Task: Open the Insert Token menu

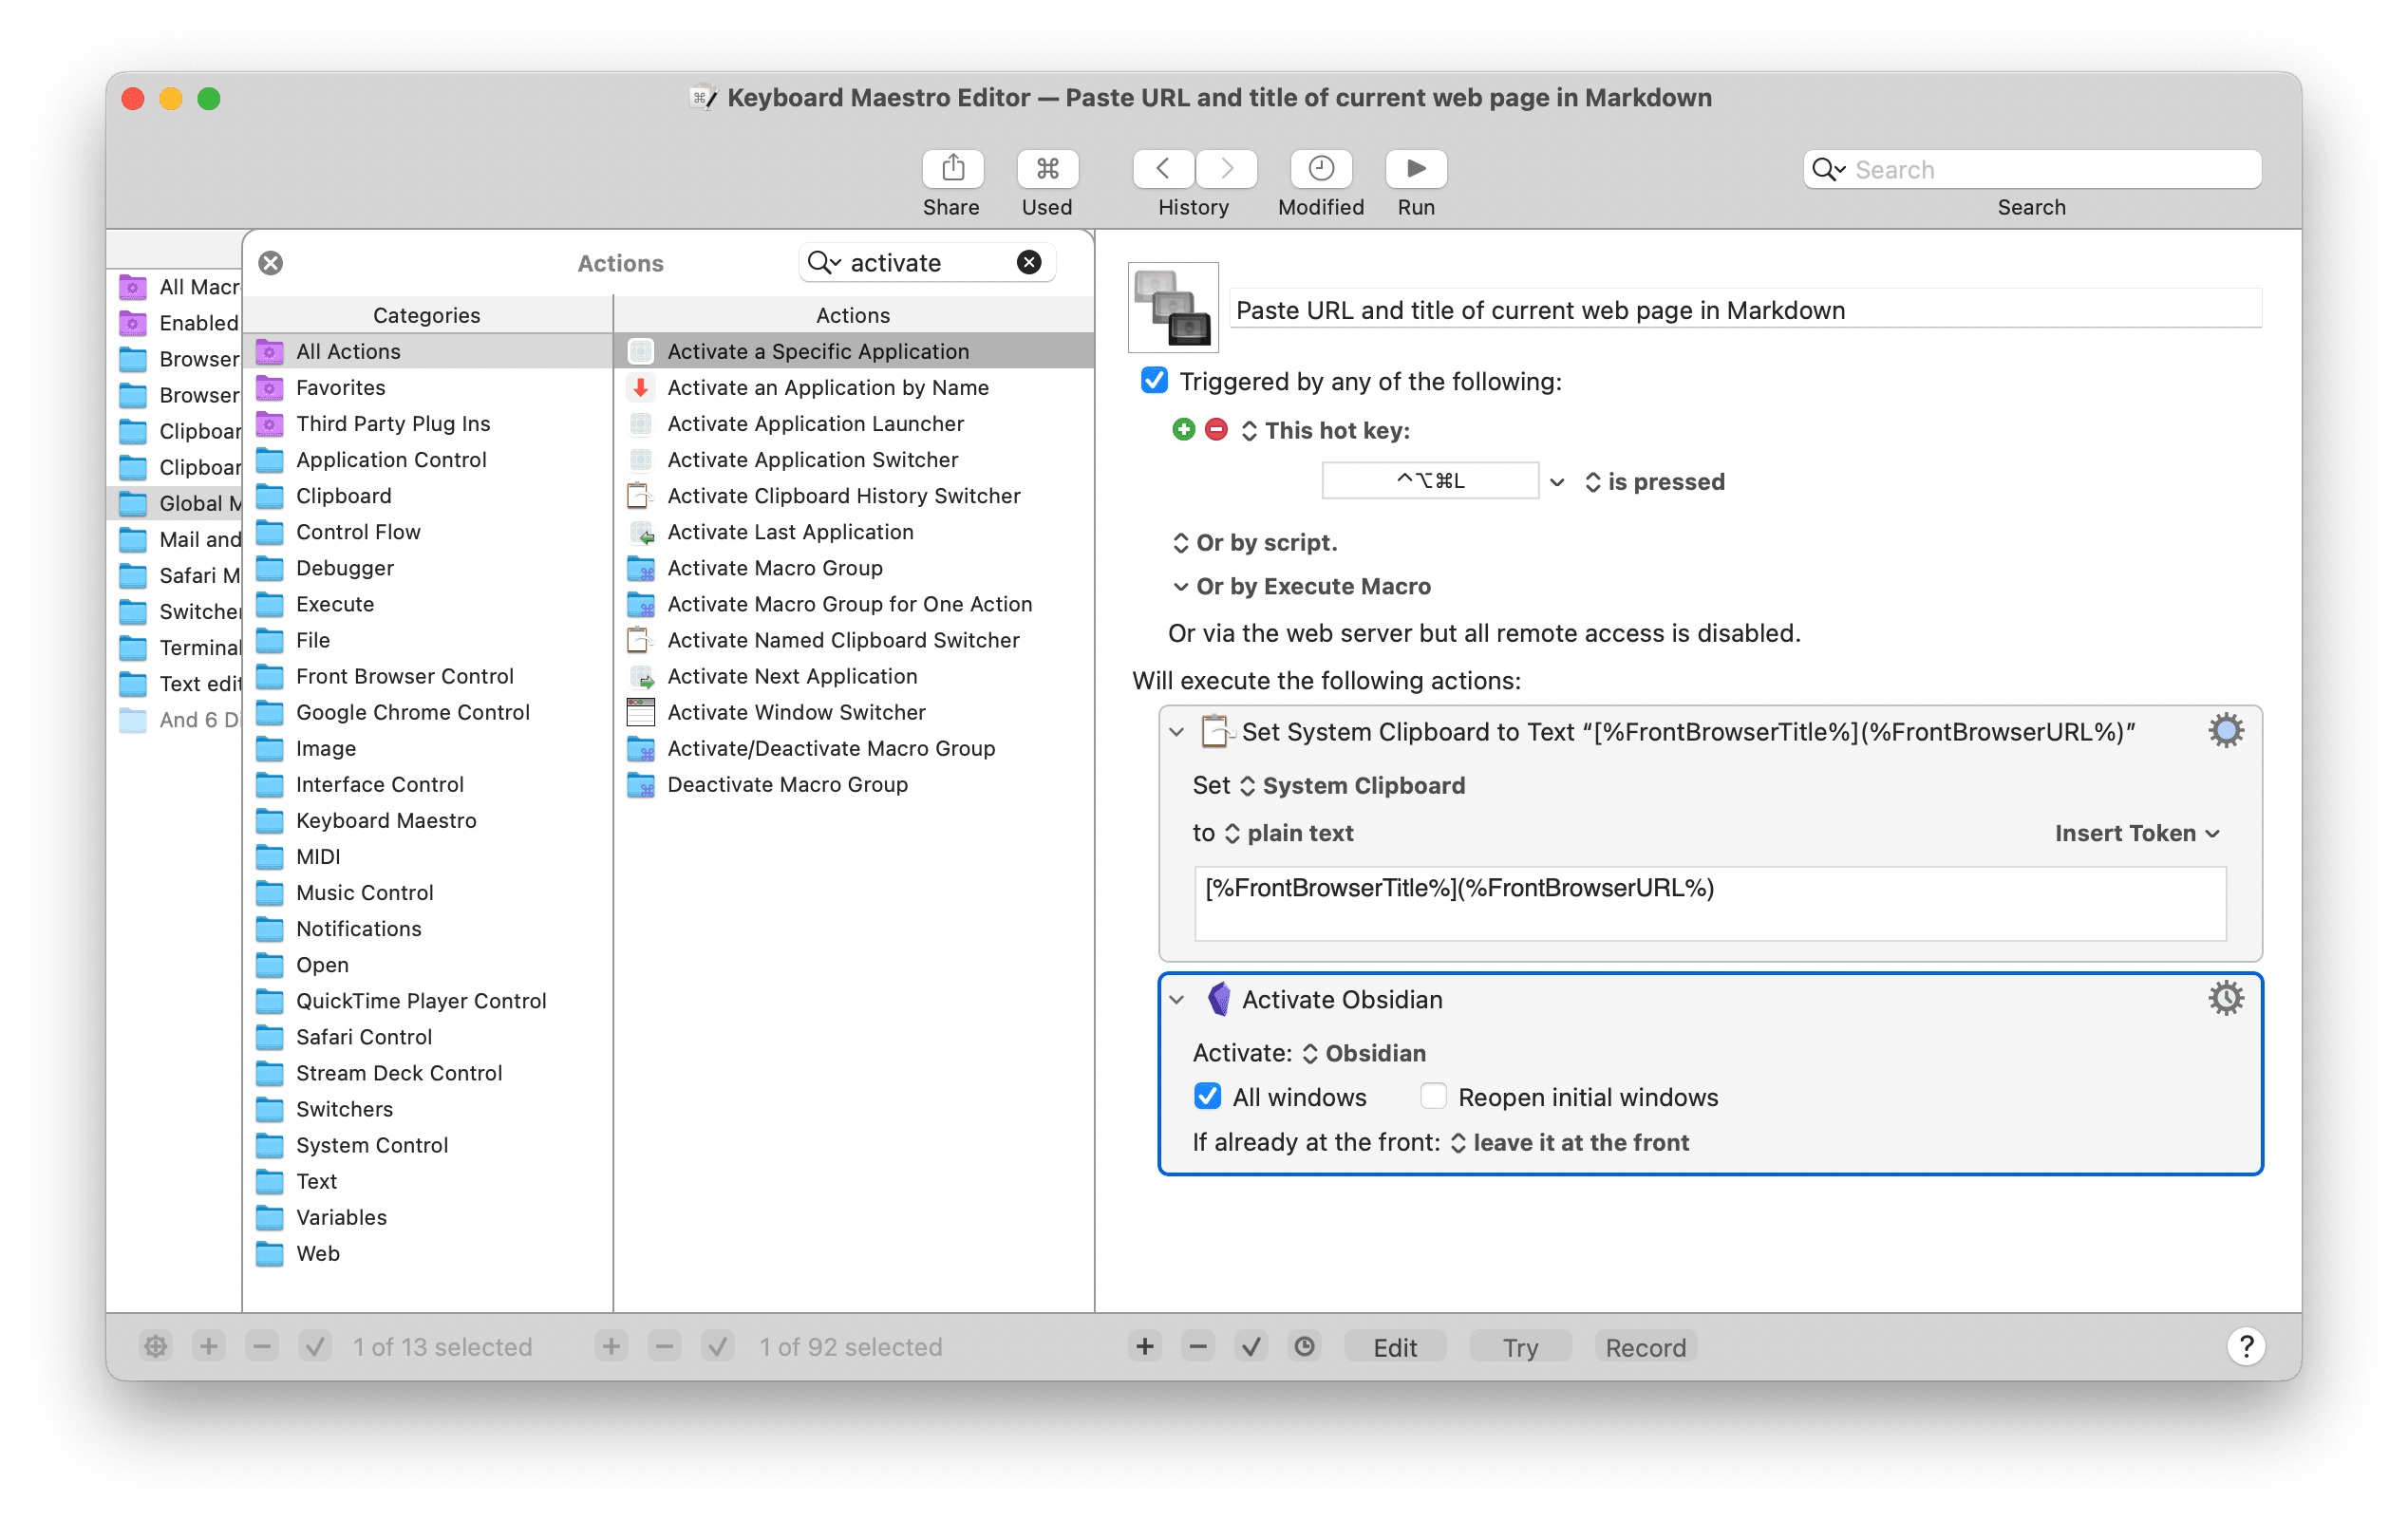Action: tap(2137, 833)
